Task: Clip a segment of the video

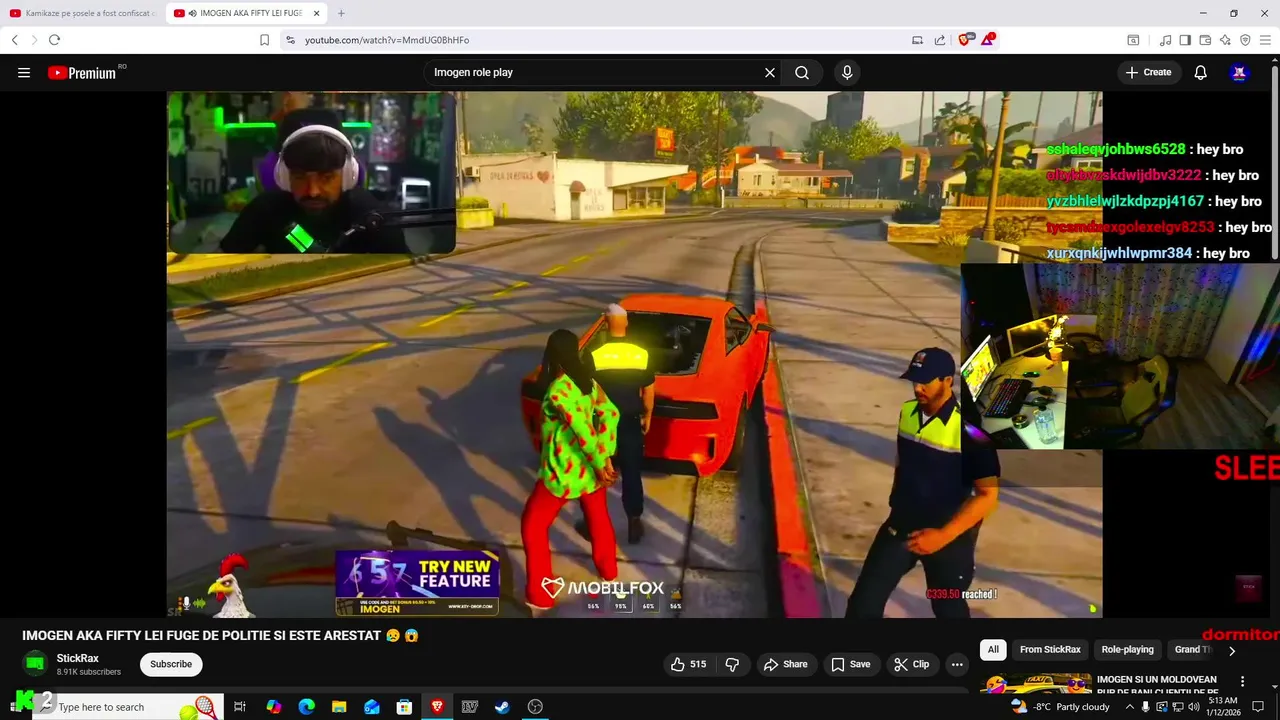Action: (911, 664)
